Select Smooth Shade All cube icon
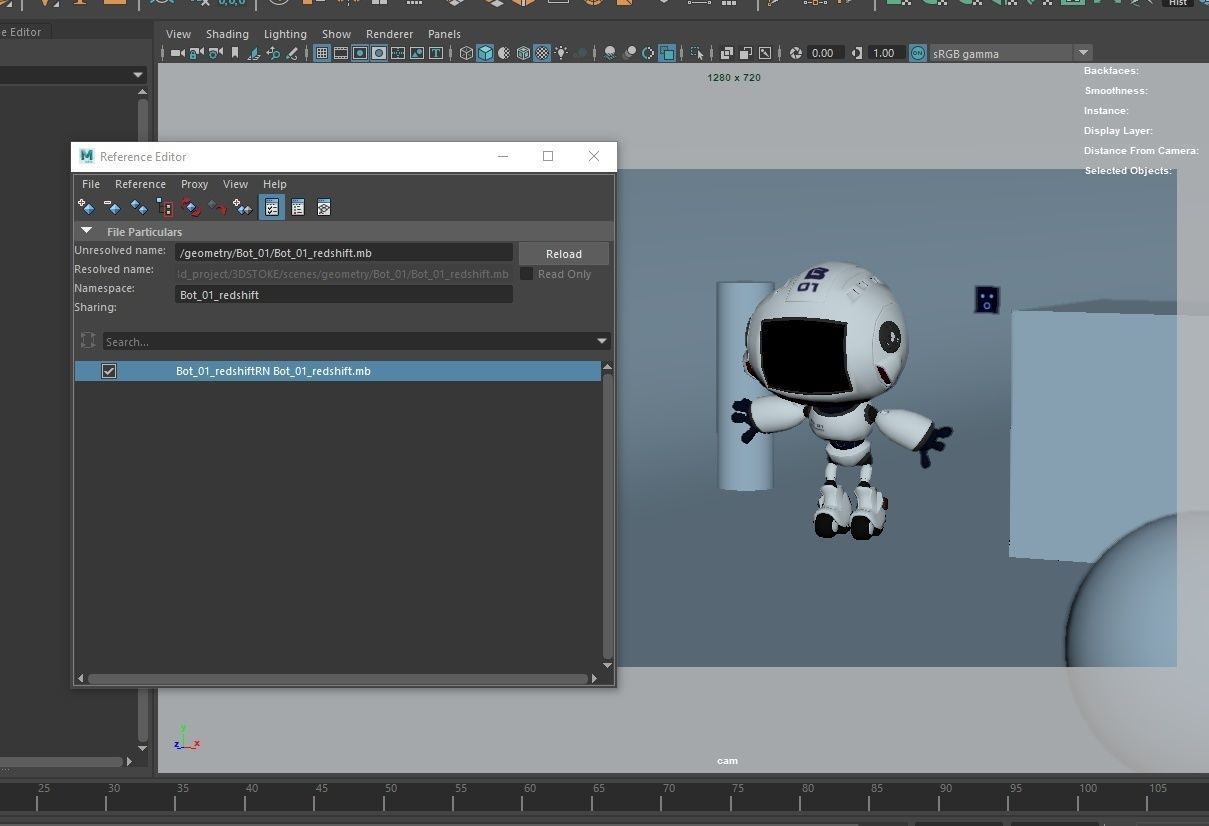 tap(485, 53)
